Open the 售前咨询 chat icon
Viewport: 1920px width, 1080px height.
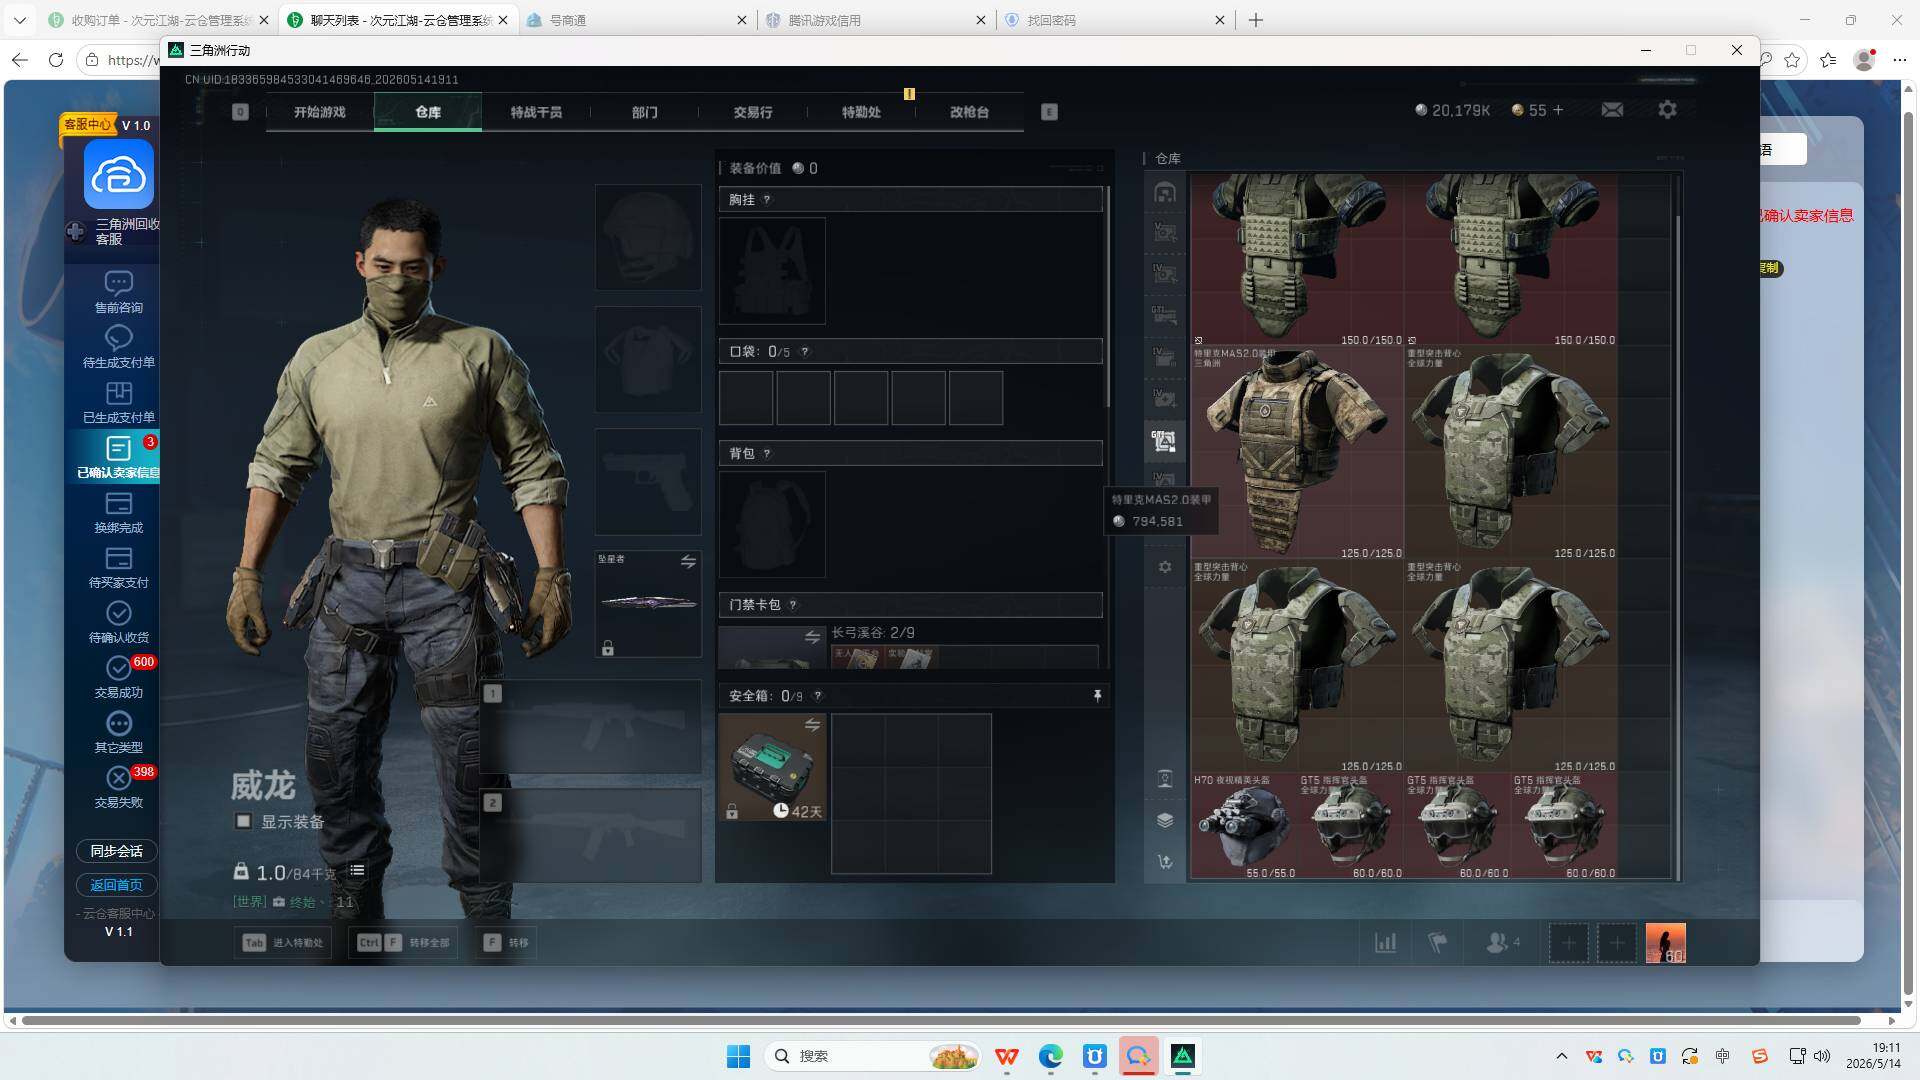pos(118,283)
